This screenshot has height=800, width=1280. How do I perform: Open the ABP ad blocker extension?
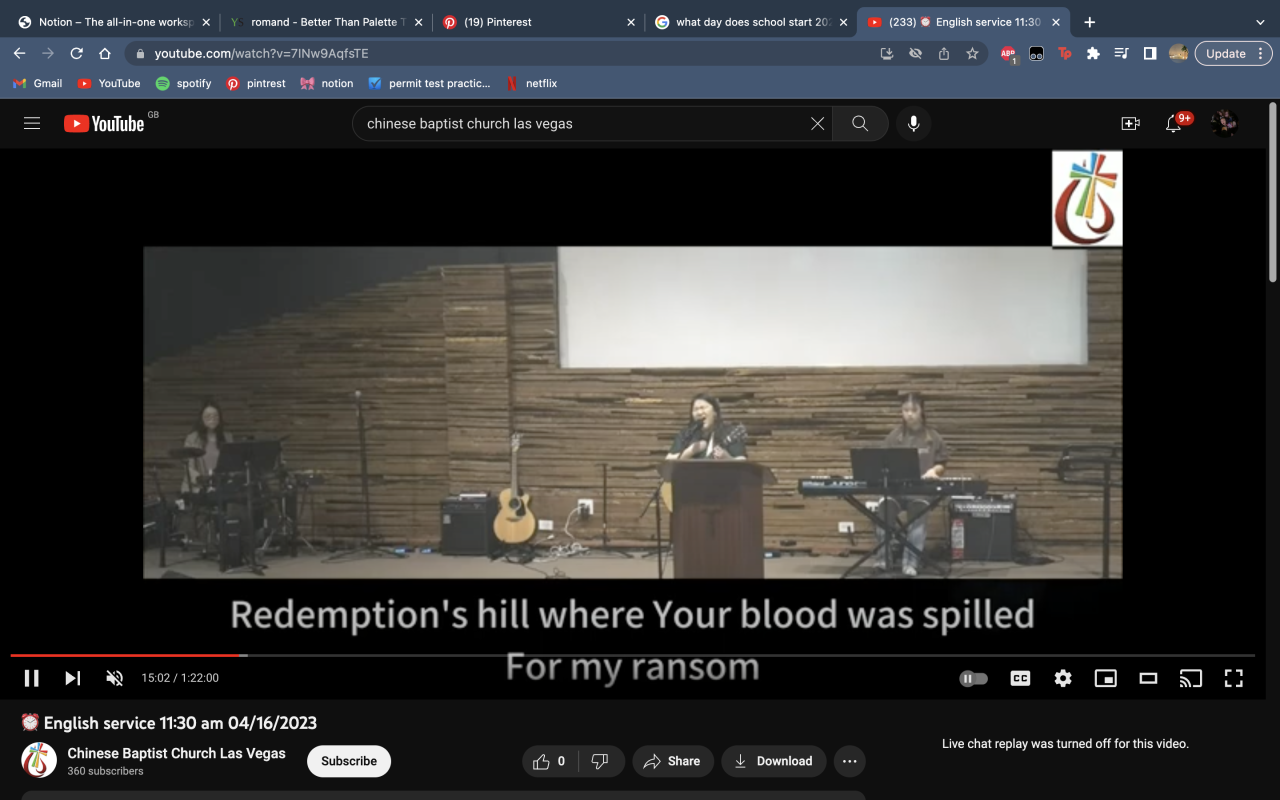tap(1008, 54)
